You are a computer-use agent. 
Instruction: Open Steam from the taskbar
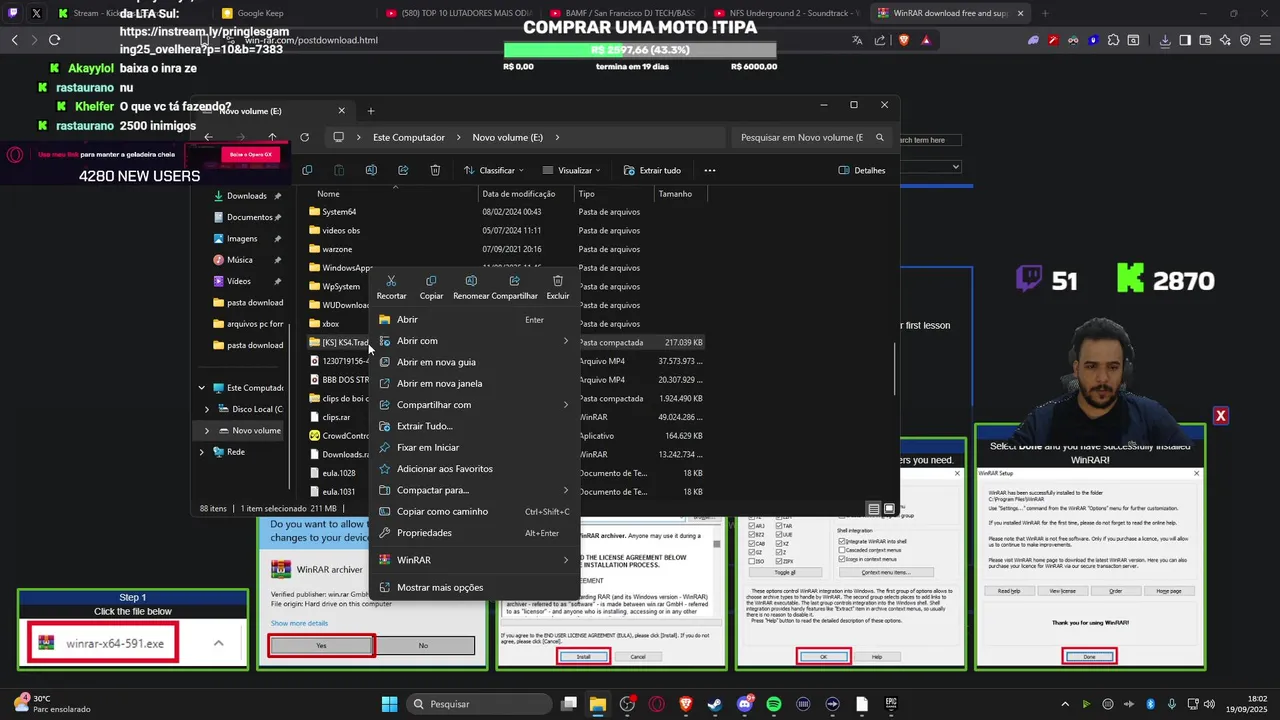click(x=715, y=704)
